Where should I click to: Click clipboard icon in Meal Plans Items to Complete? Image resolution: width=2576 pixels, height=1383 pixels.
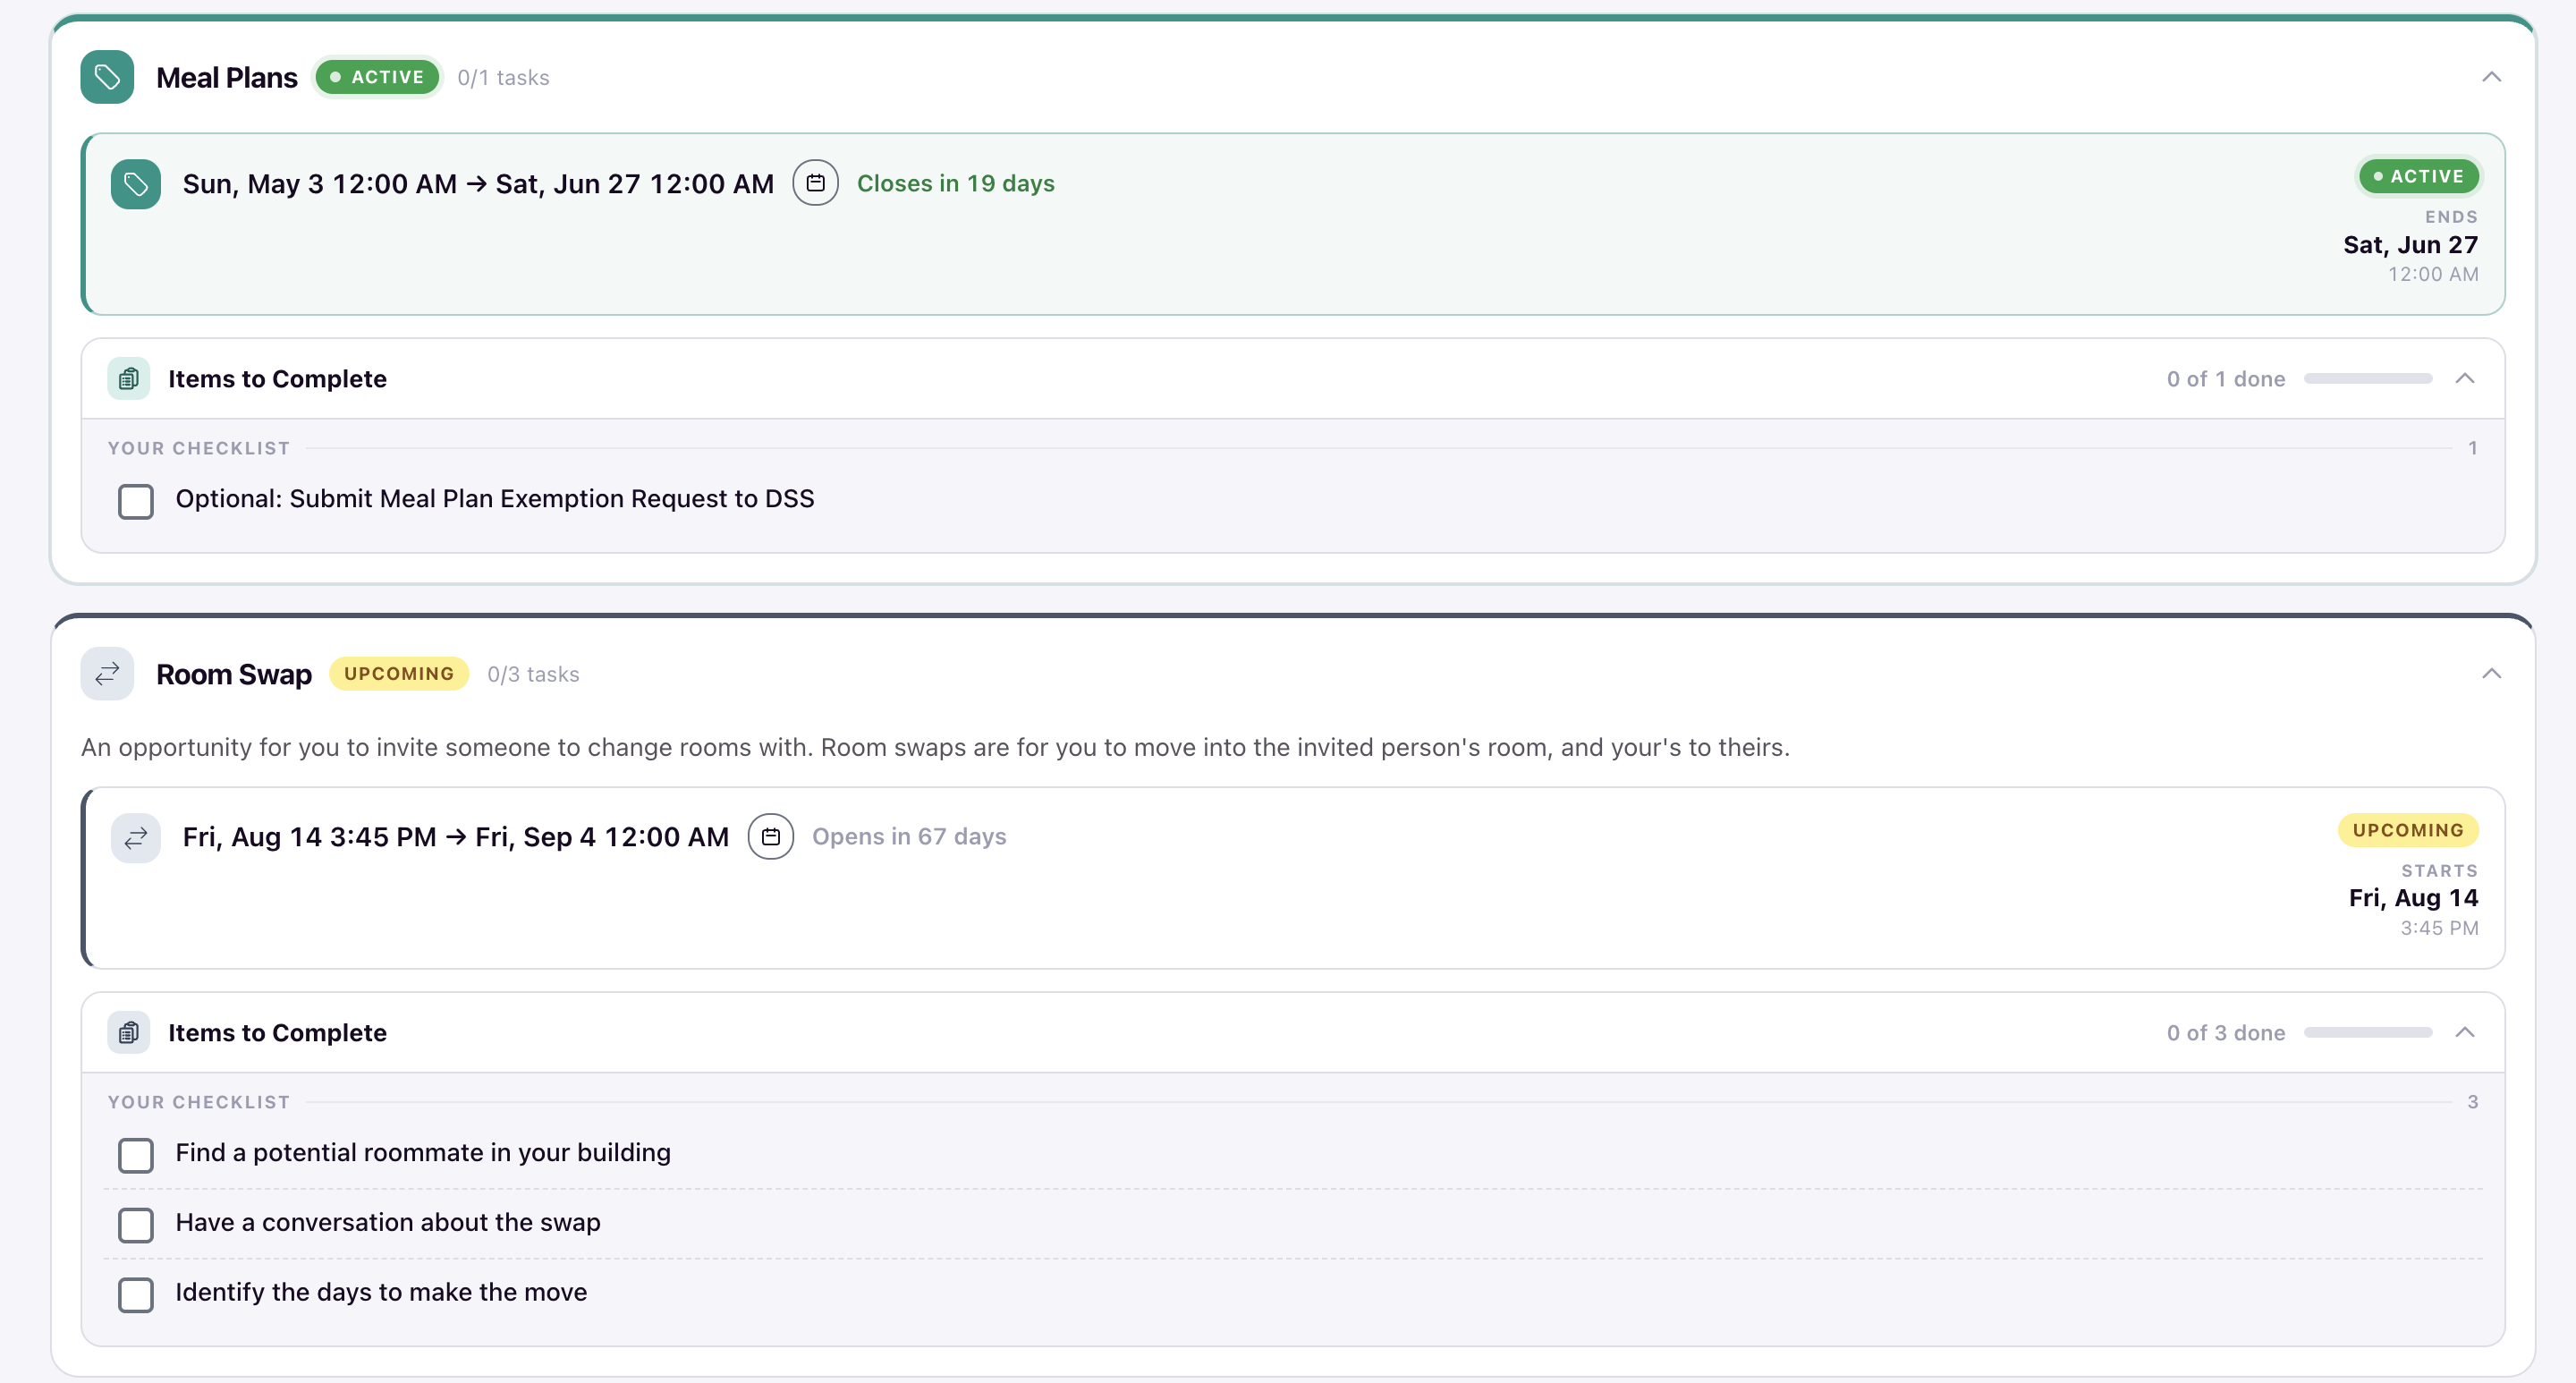(x=129, y=379)
